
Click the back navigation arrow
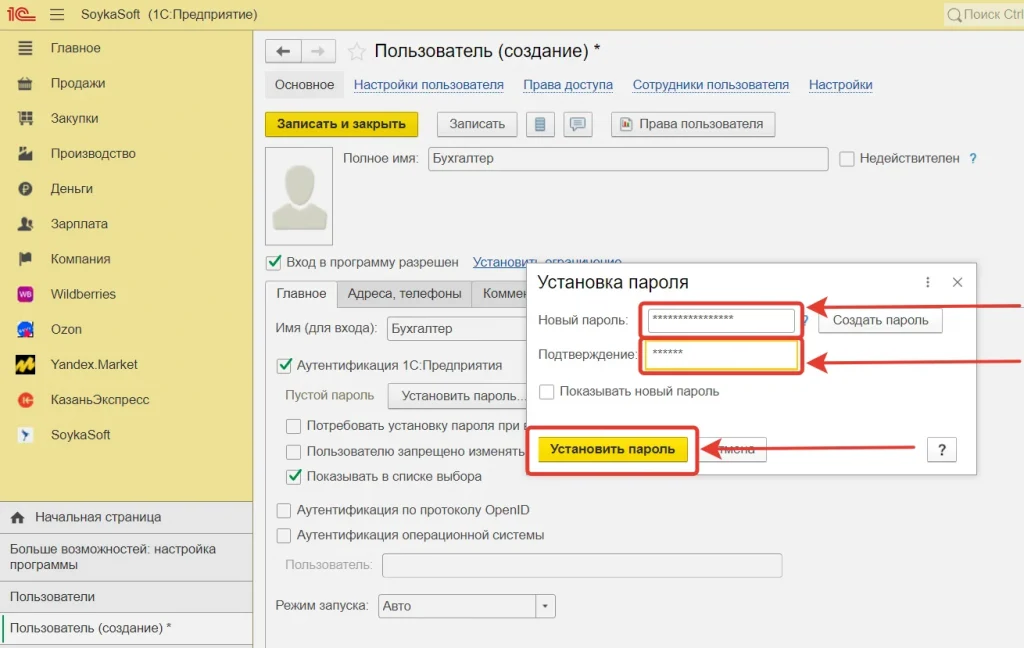(x=283, y=52)
